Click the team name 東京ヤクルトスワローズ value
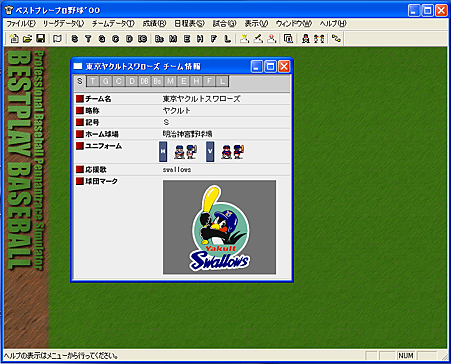The image size is (451, 364). coord(201,99)
